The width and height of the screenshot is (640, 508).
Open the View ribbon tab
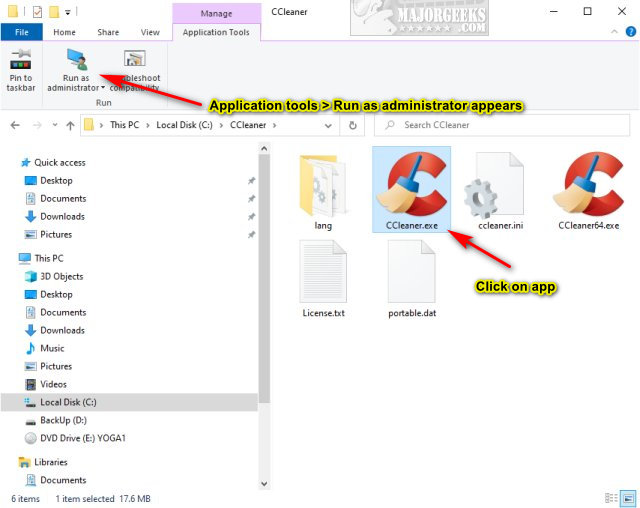(x=150, y=32)
